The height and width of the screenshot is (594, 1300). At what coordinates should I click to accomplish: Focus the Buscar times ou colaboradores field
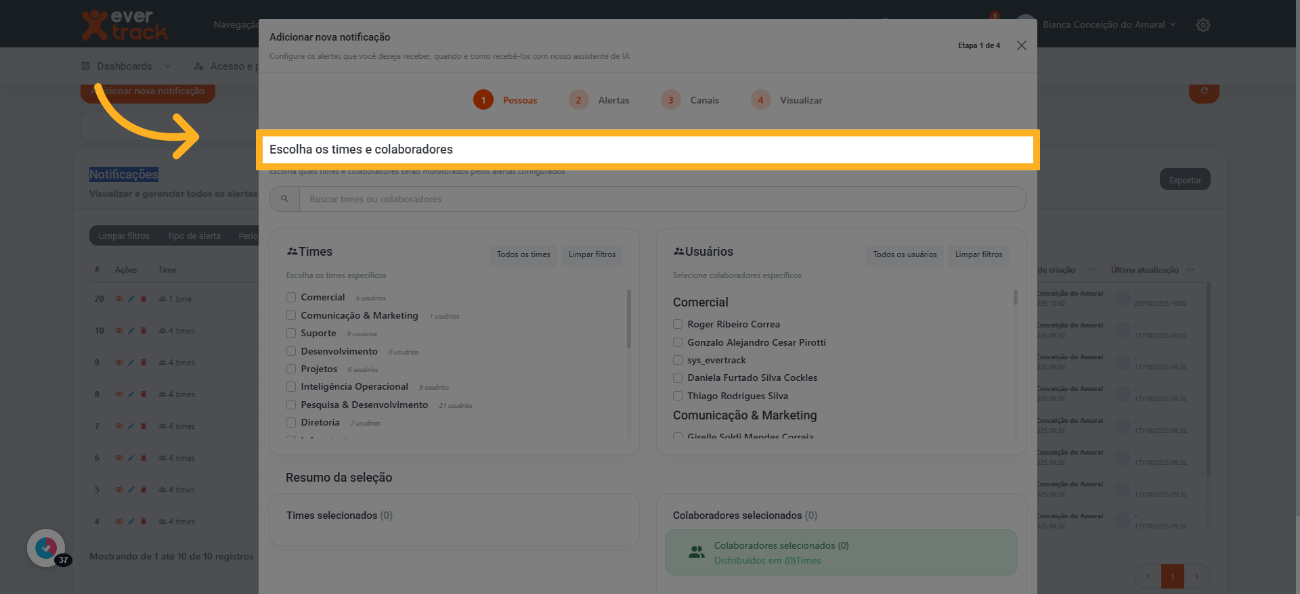click(660, 199)
